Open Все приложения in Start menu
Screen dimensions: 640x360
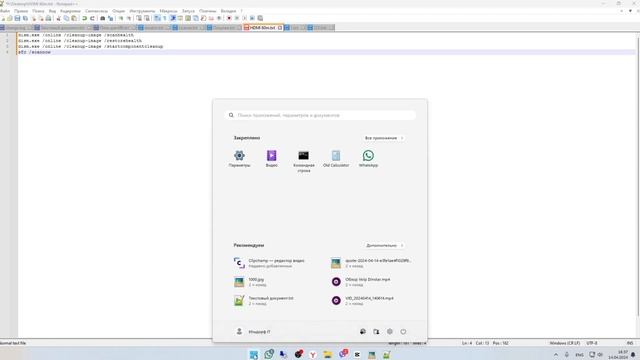pos(384,138)
